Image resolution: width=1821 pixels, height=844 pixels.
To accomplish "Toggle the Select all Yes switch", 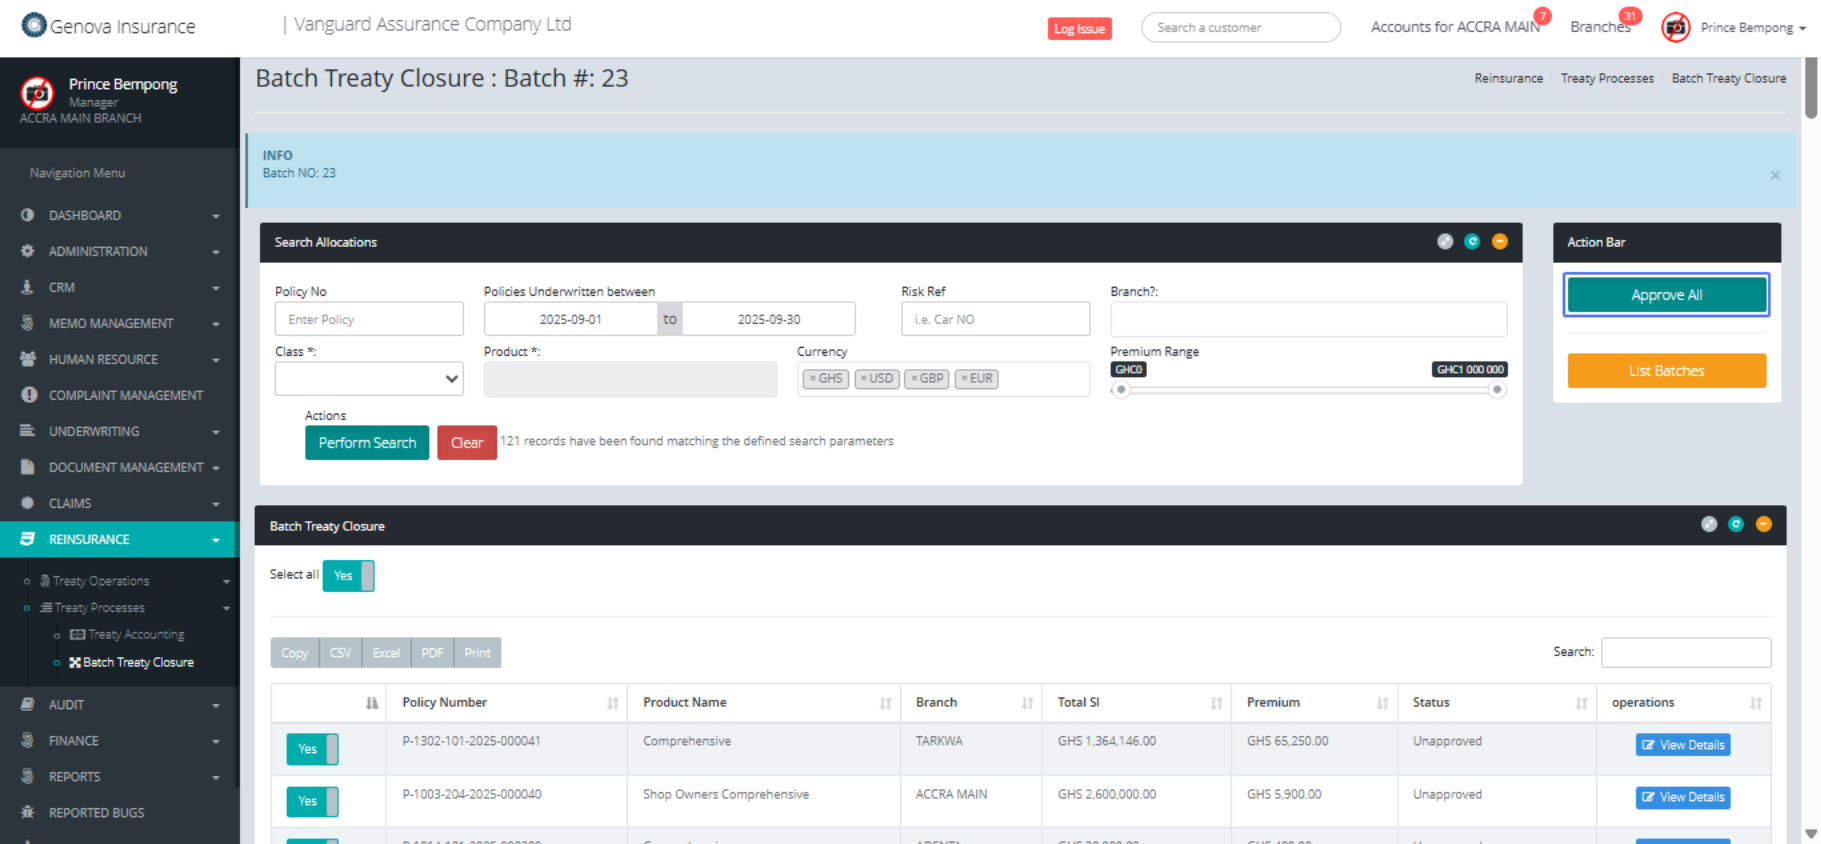I will click(348, 576).
